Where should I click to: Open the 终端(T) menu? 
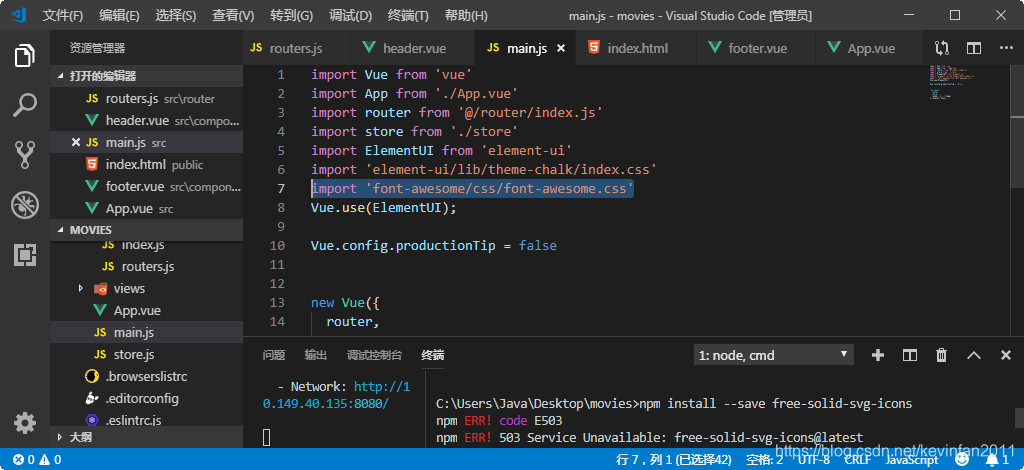pyautogui.click(x=408, y=15)
